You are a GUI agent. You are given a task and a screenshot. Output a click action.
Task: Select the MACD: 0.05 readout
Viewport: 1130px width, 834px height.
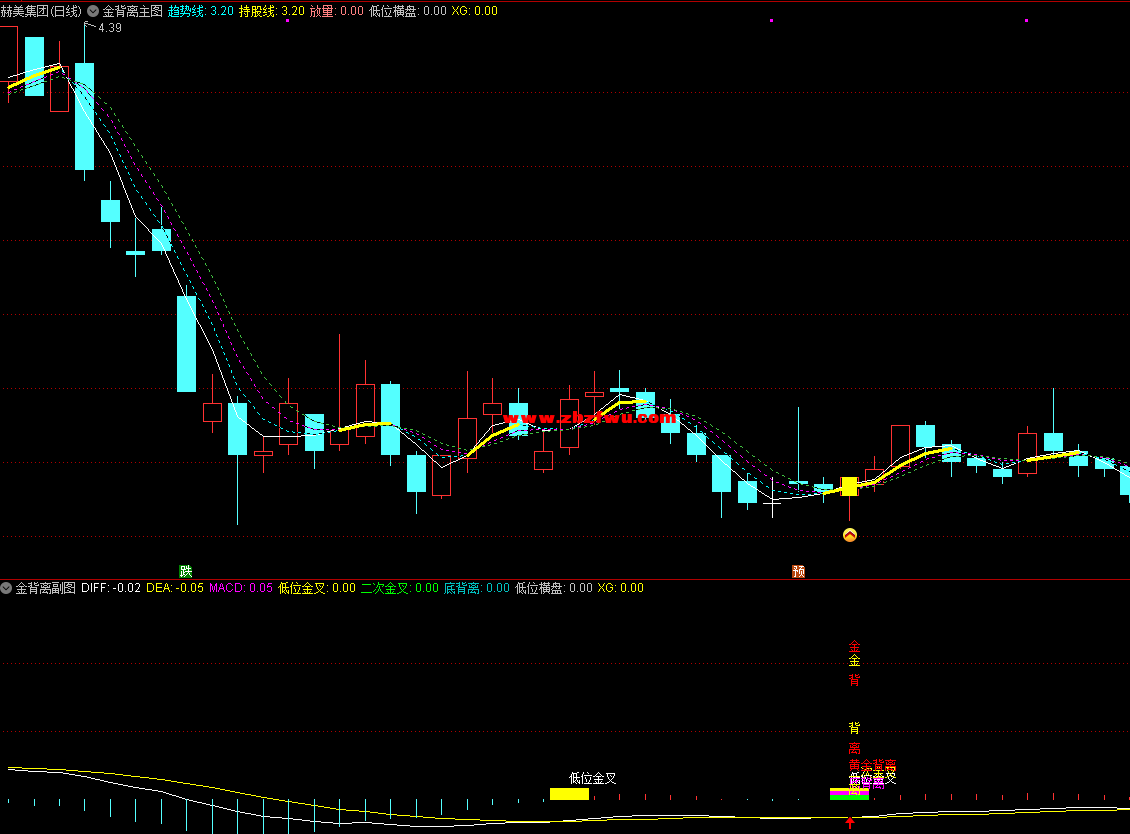(241, 588)
